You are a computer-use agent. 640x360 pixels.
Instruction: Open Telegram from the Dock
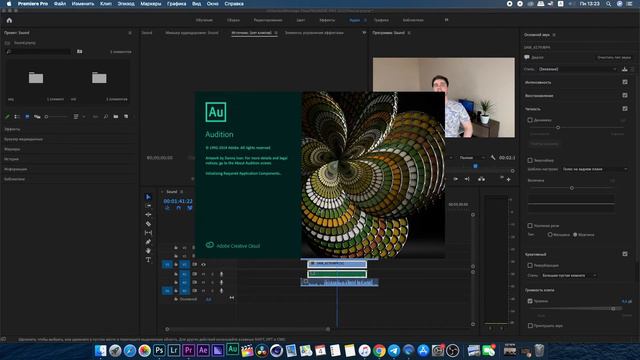(394, 350)
